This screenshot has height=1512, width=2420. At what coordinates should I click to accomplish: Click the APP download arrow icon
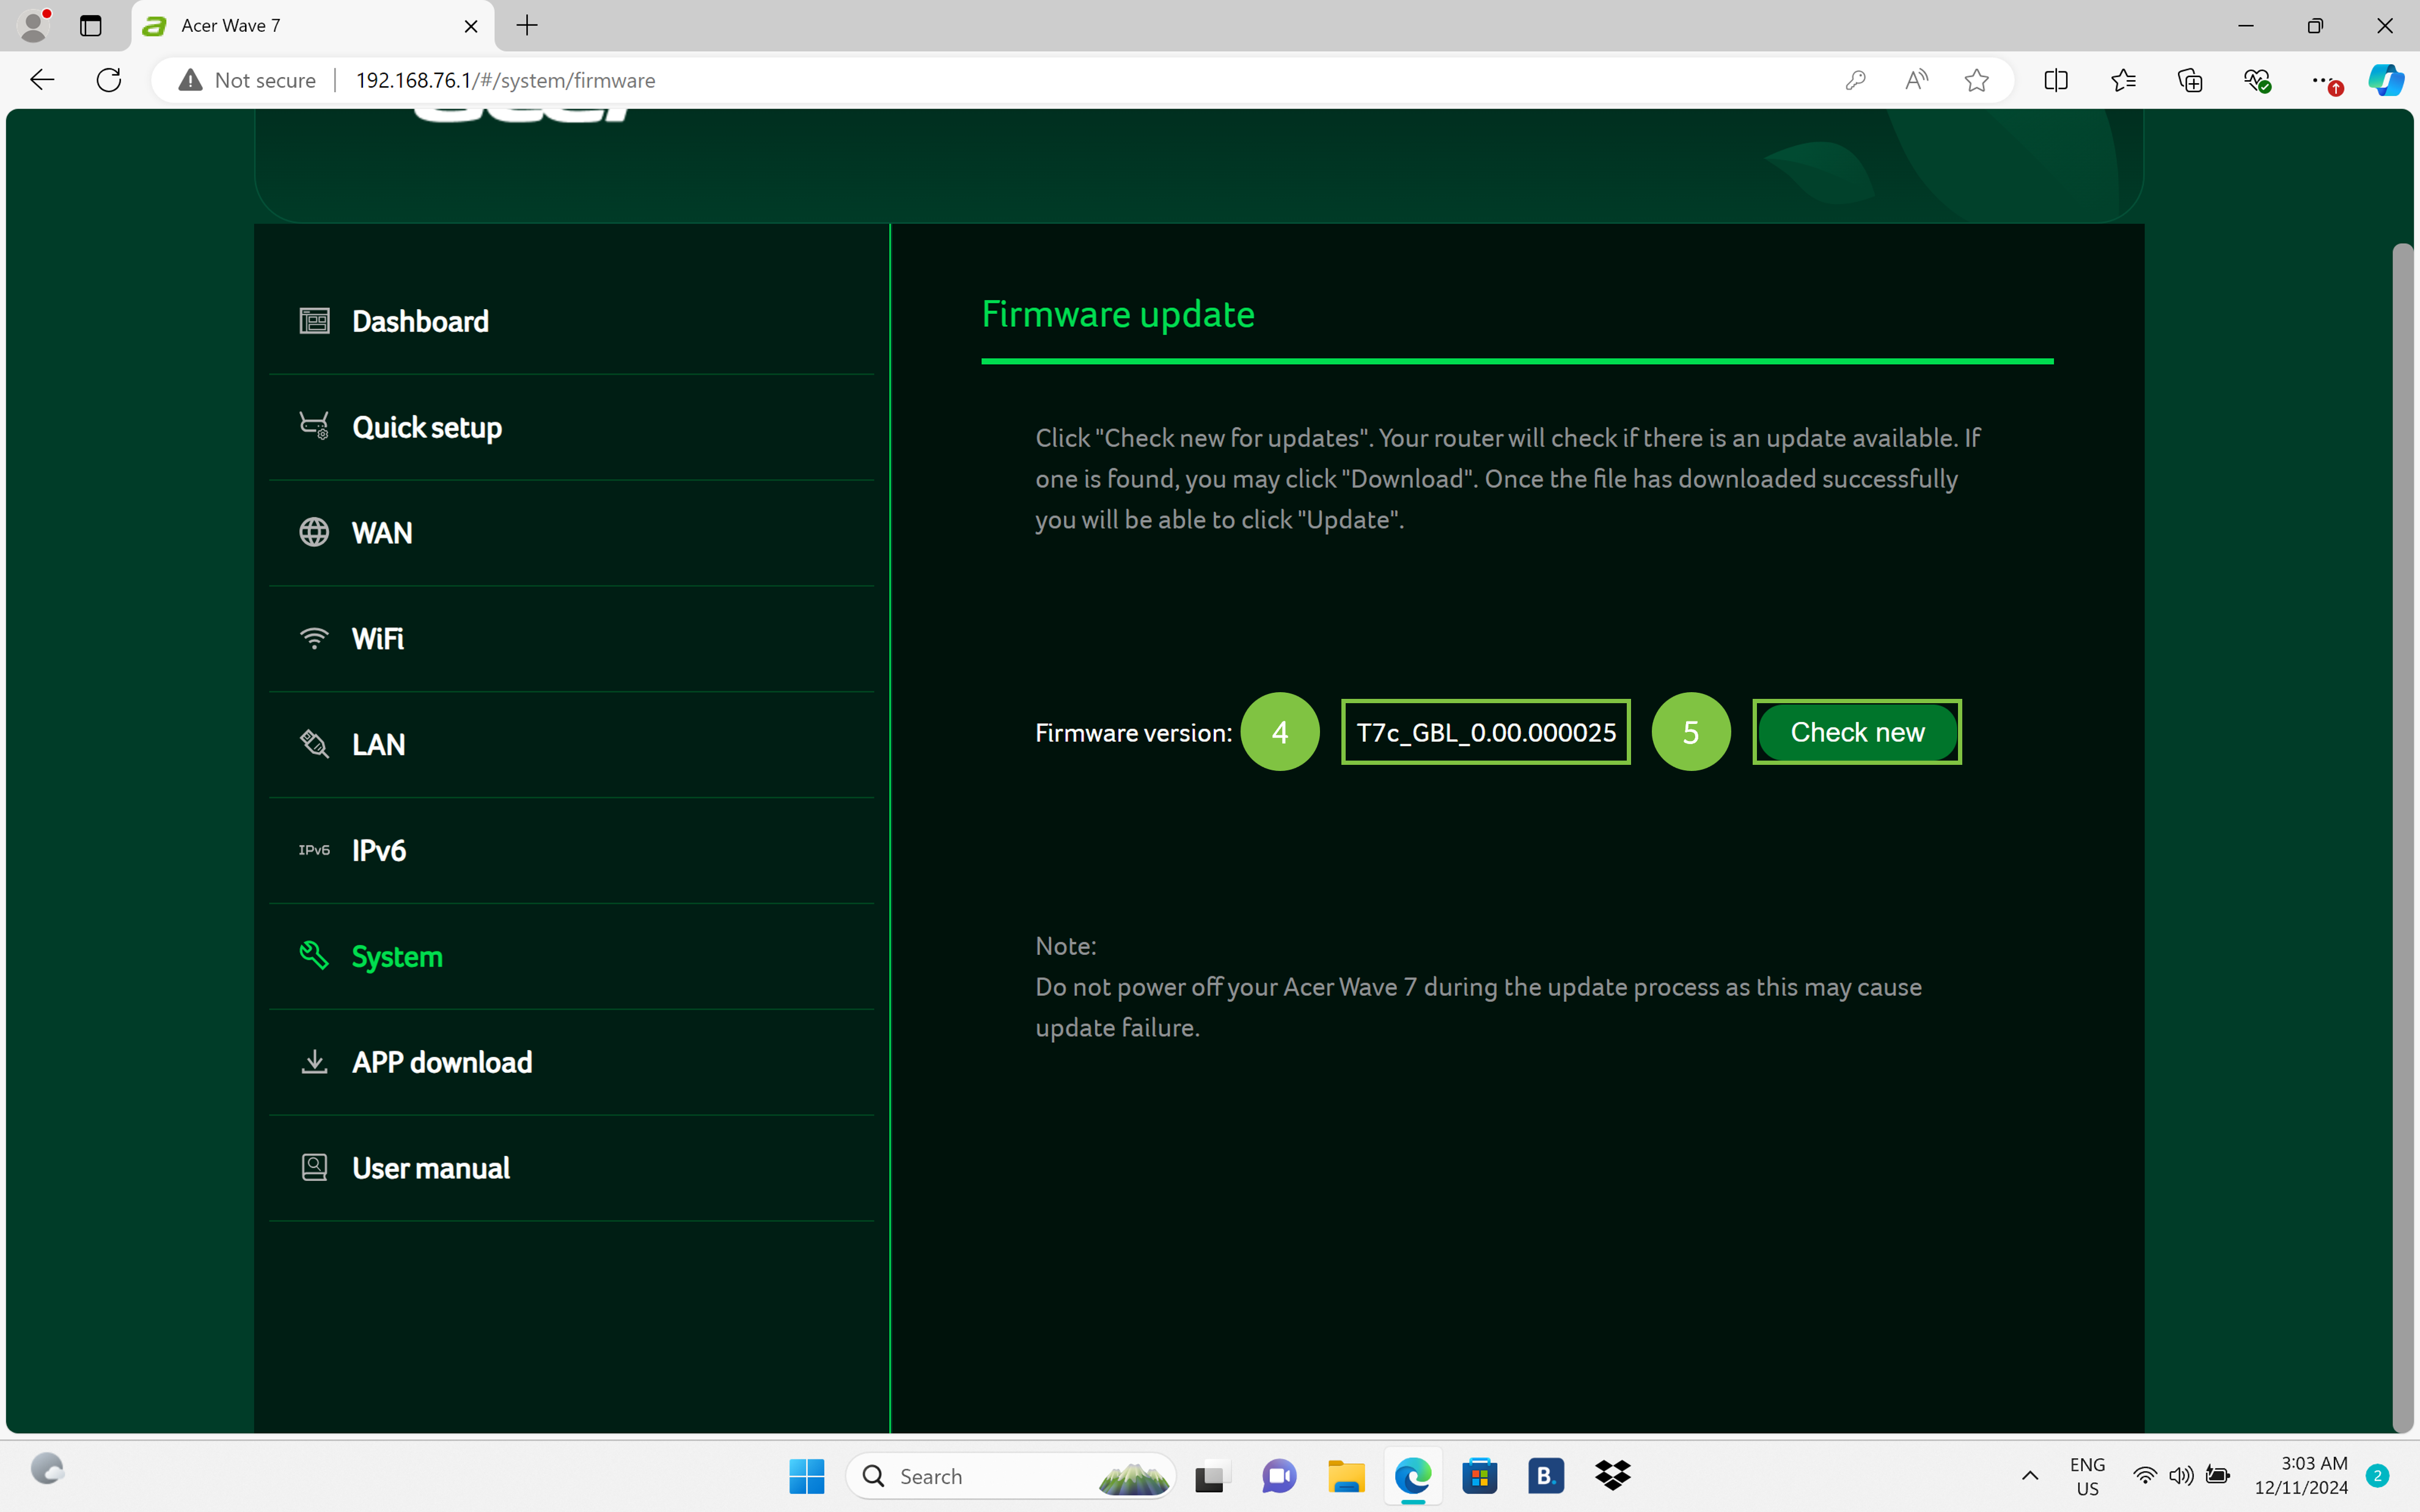(x=314, y=1062)
